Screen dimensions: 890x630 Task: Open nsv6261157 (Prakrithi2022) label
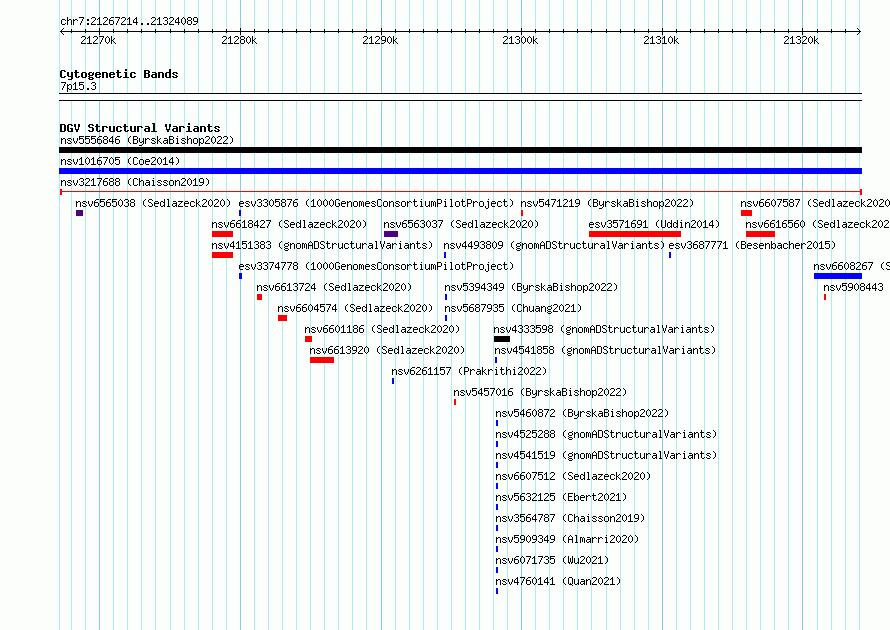pos(469,371)
